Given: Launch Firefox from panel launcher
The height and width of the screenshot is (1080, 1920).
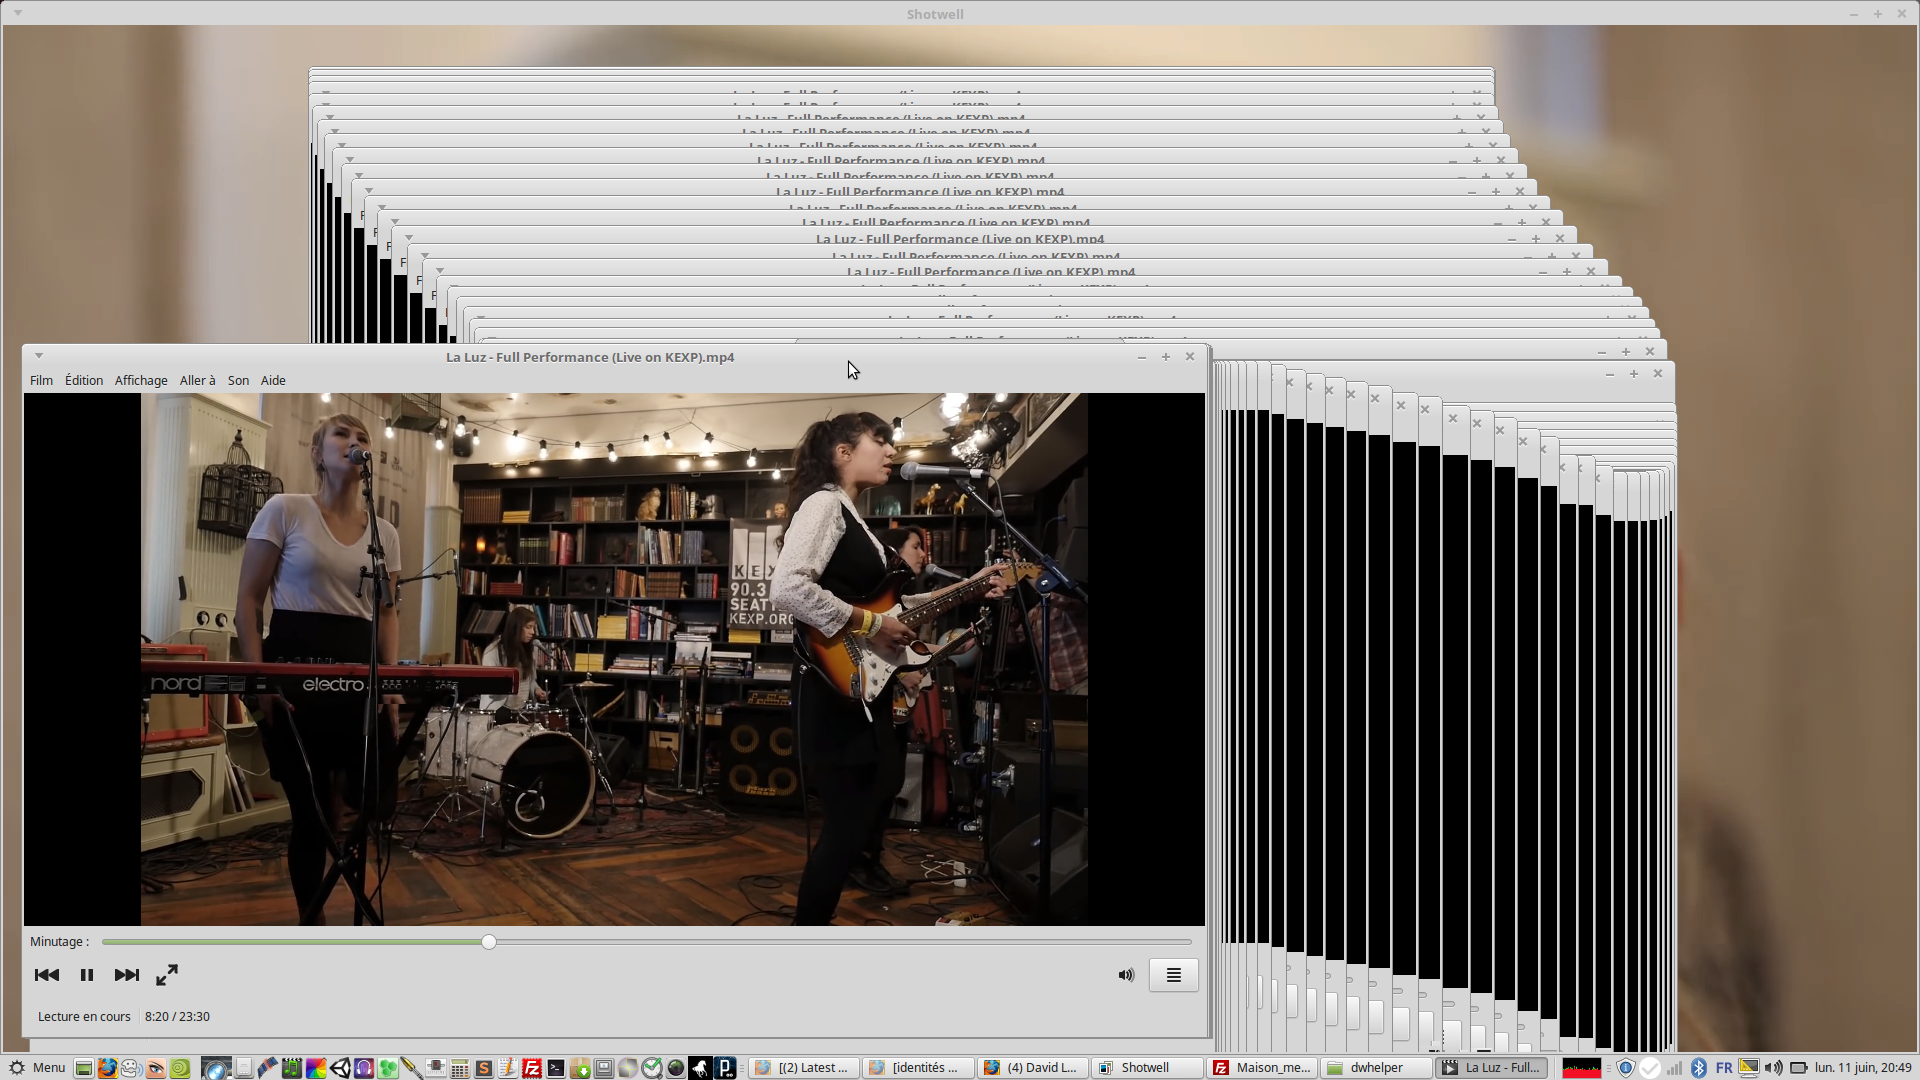Looking at the screenshot, I should 107,1068.
